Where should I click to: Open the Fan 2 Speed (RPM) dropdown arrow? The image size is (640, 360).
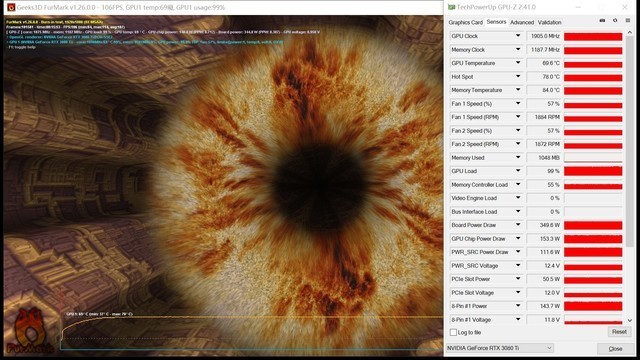pos(518,144)
